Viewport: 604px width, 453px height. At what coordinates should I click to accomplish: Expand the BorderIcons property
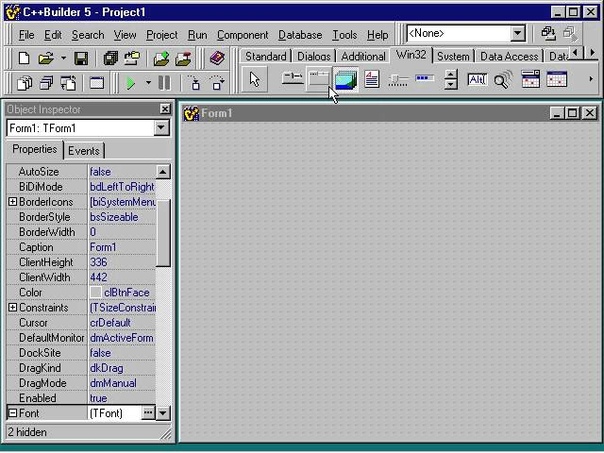coord(13,201)
